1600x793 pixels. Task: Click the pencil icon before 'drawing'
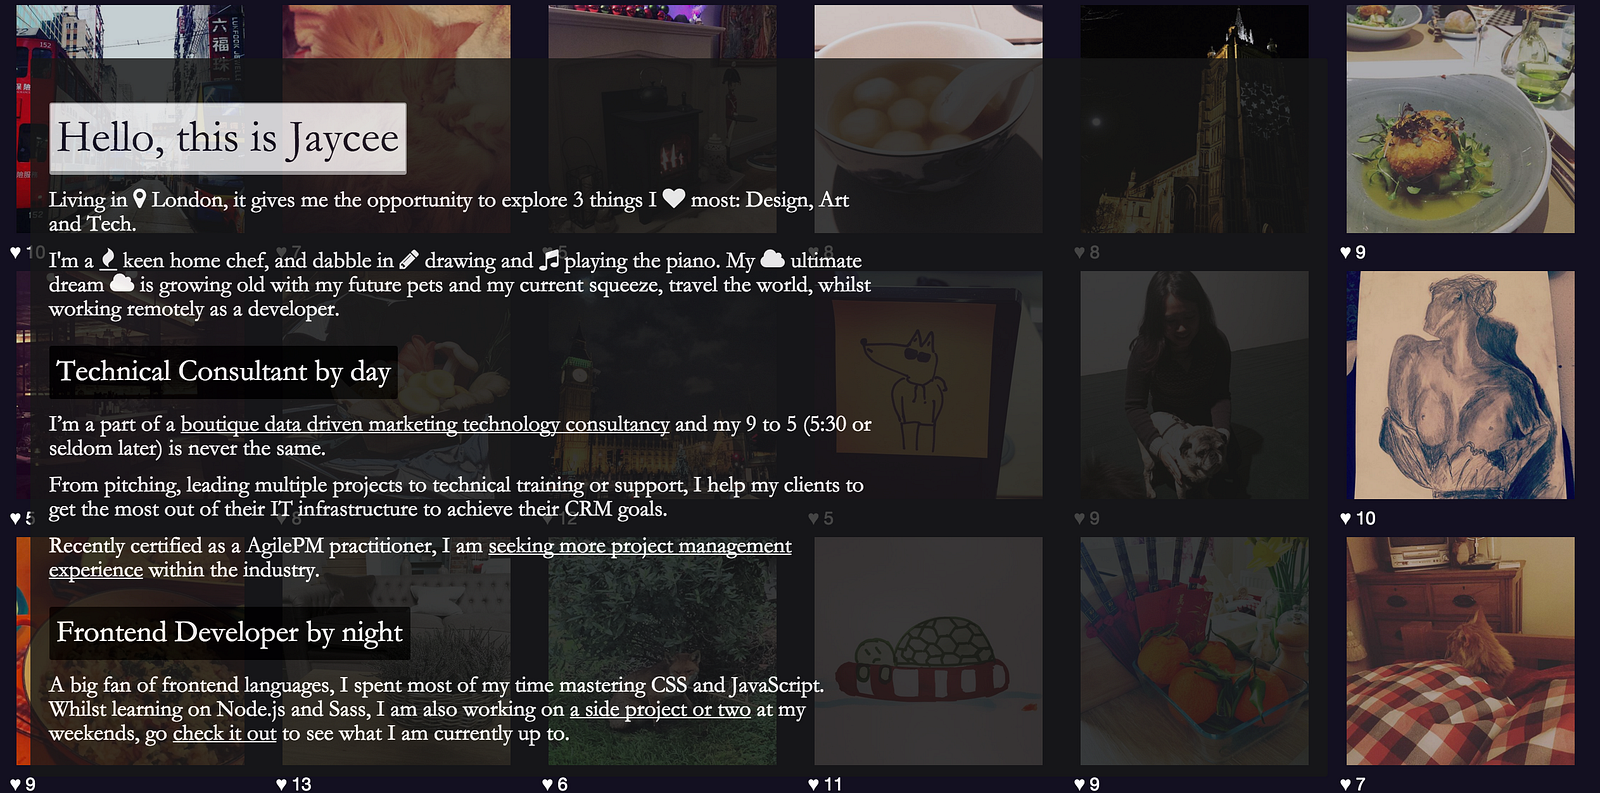pos(408,260)
